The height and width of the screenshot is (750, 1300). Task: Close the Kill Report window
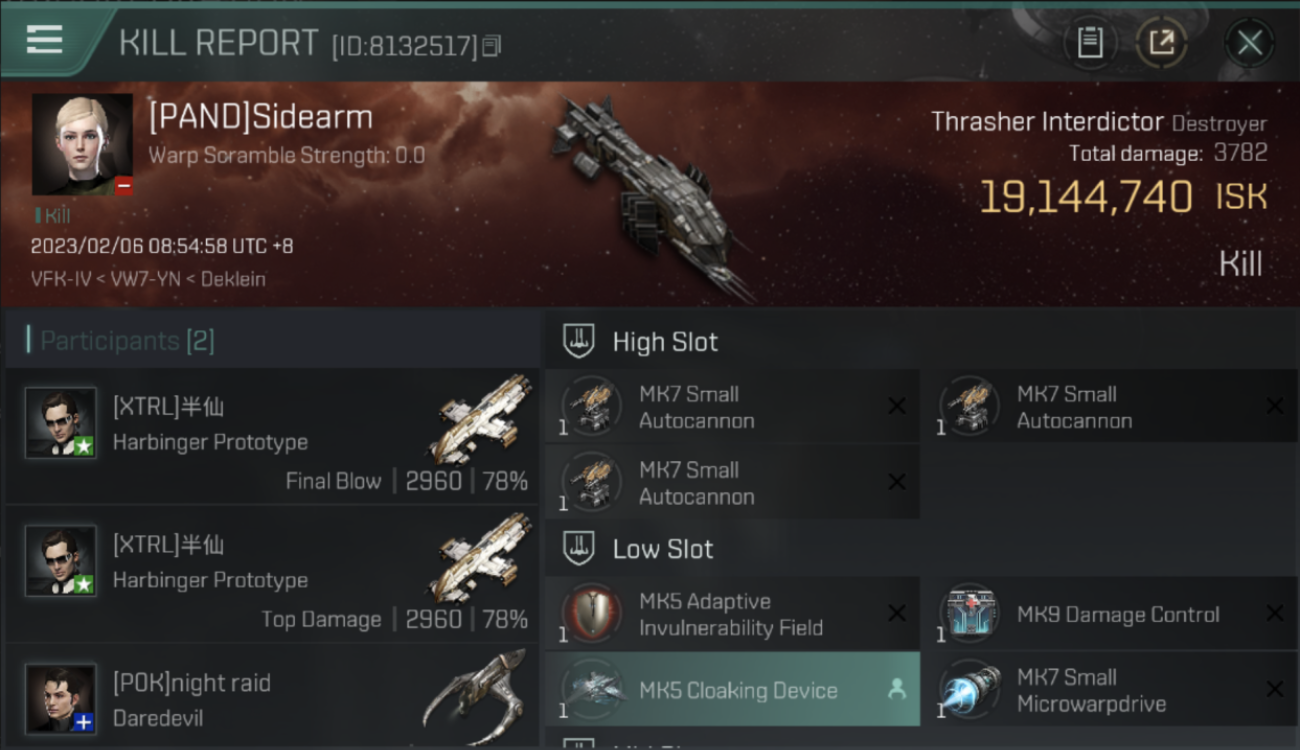(1249, 43)
